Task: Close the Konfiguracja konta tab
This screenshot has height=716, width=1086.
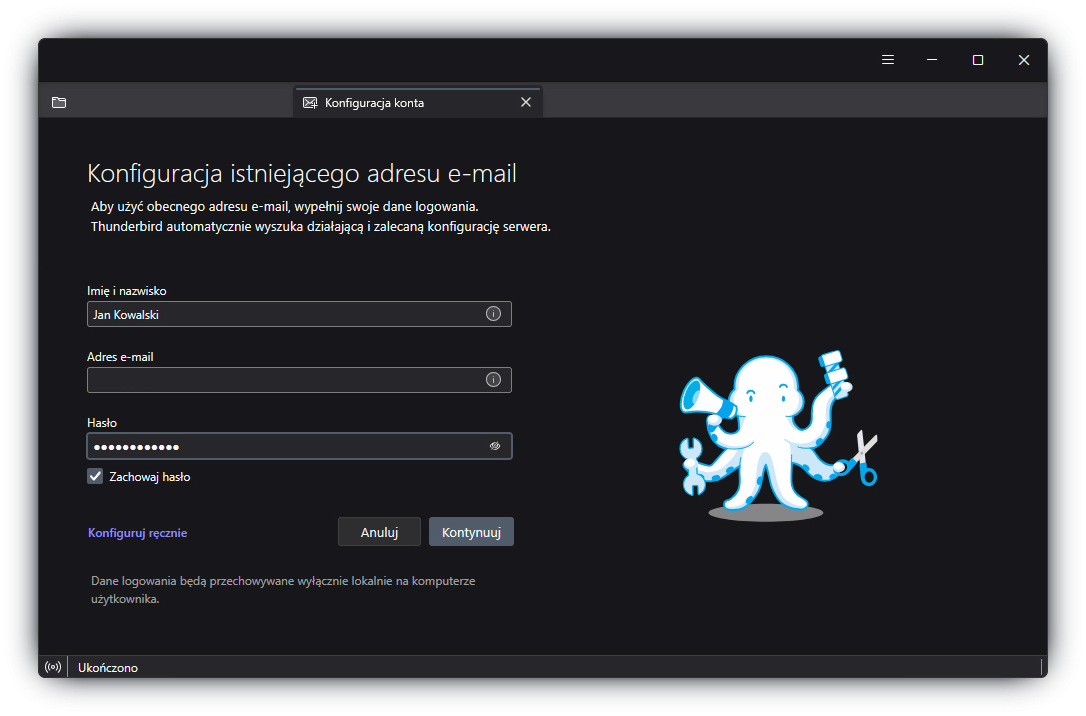Action: [x=526, y=102]
